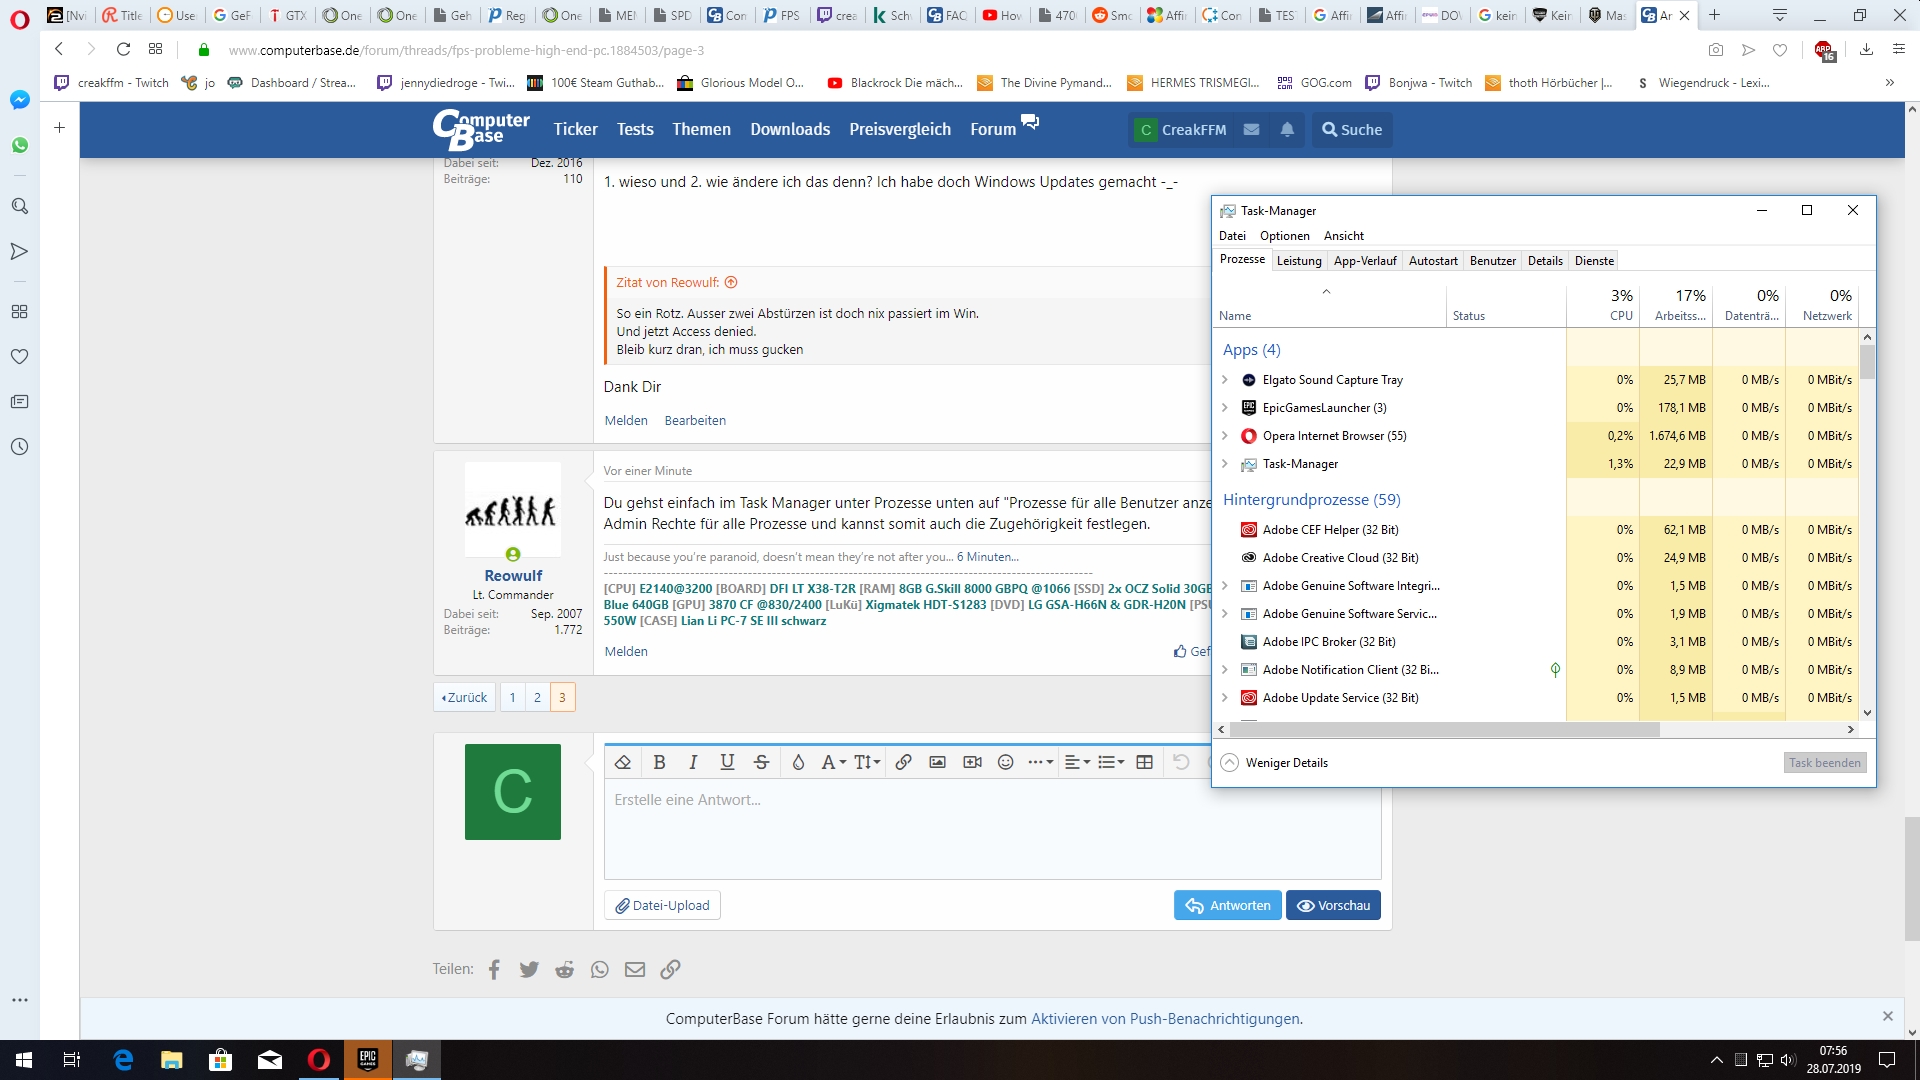The image size is (1920, 1080).
Task: Share thread on Reddit
Action: [x=565, y=969]
